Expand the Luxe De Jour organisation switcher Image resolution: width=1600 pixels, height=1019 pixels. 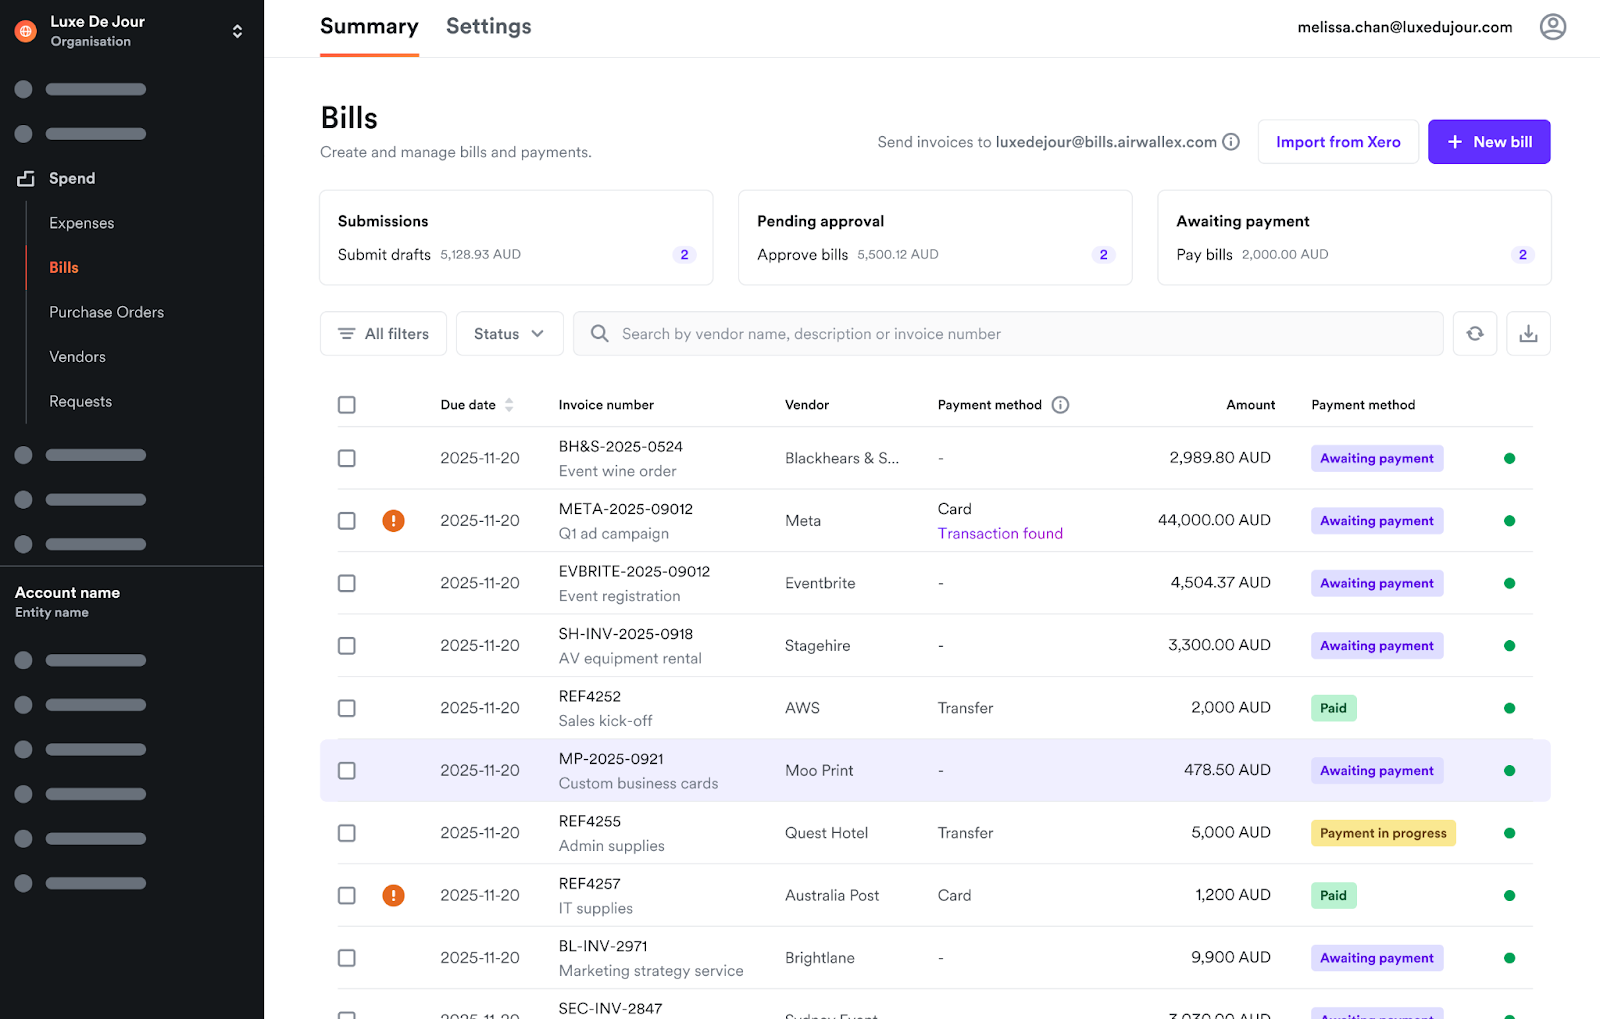[x=237, y=31]
